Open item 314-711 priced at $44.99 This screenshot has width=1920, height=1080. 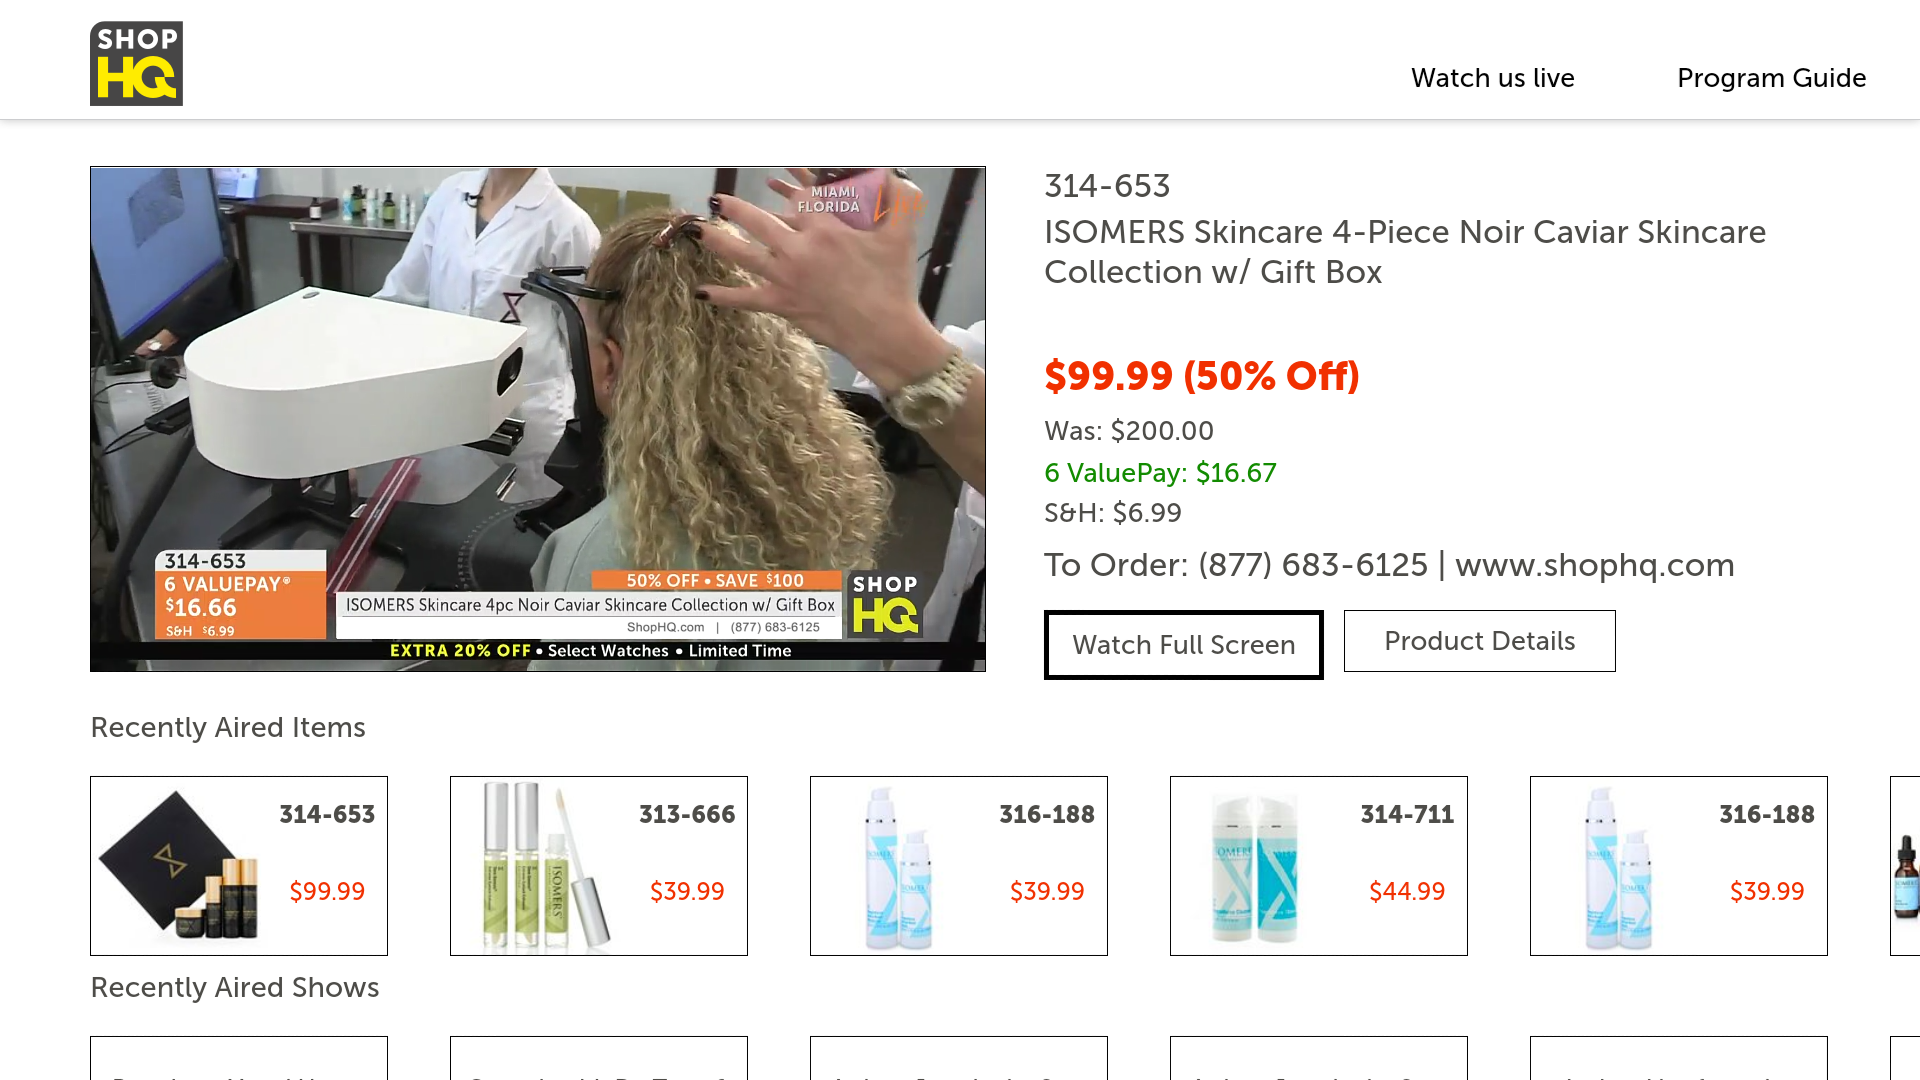1319,866
